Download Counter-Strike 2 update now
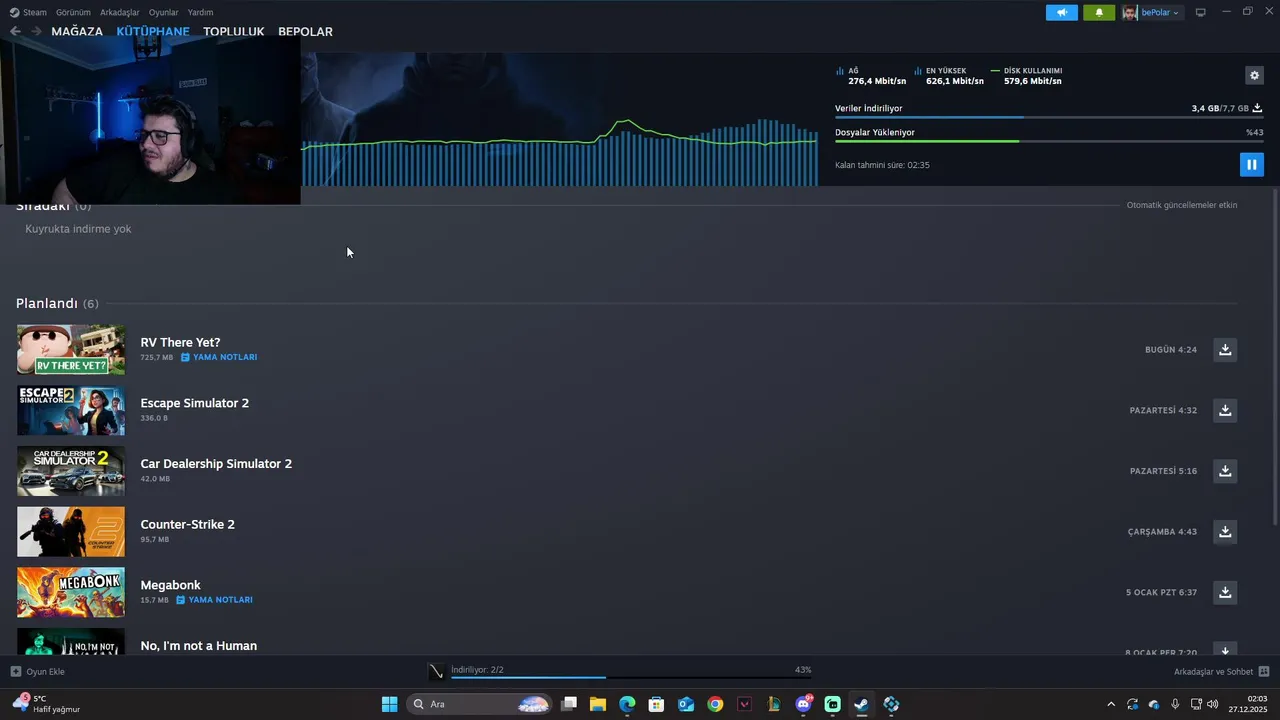Image resolution: width=1280 pixels, height=720 pixels. [x=1225, y=531]
